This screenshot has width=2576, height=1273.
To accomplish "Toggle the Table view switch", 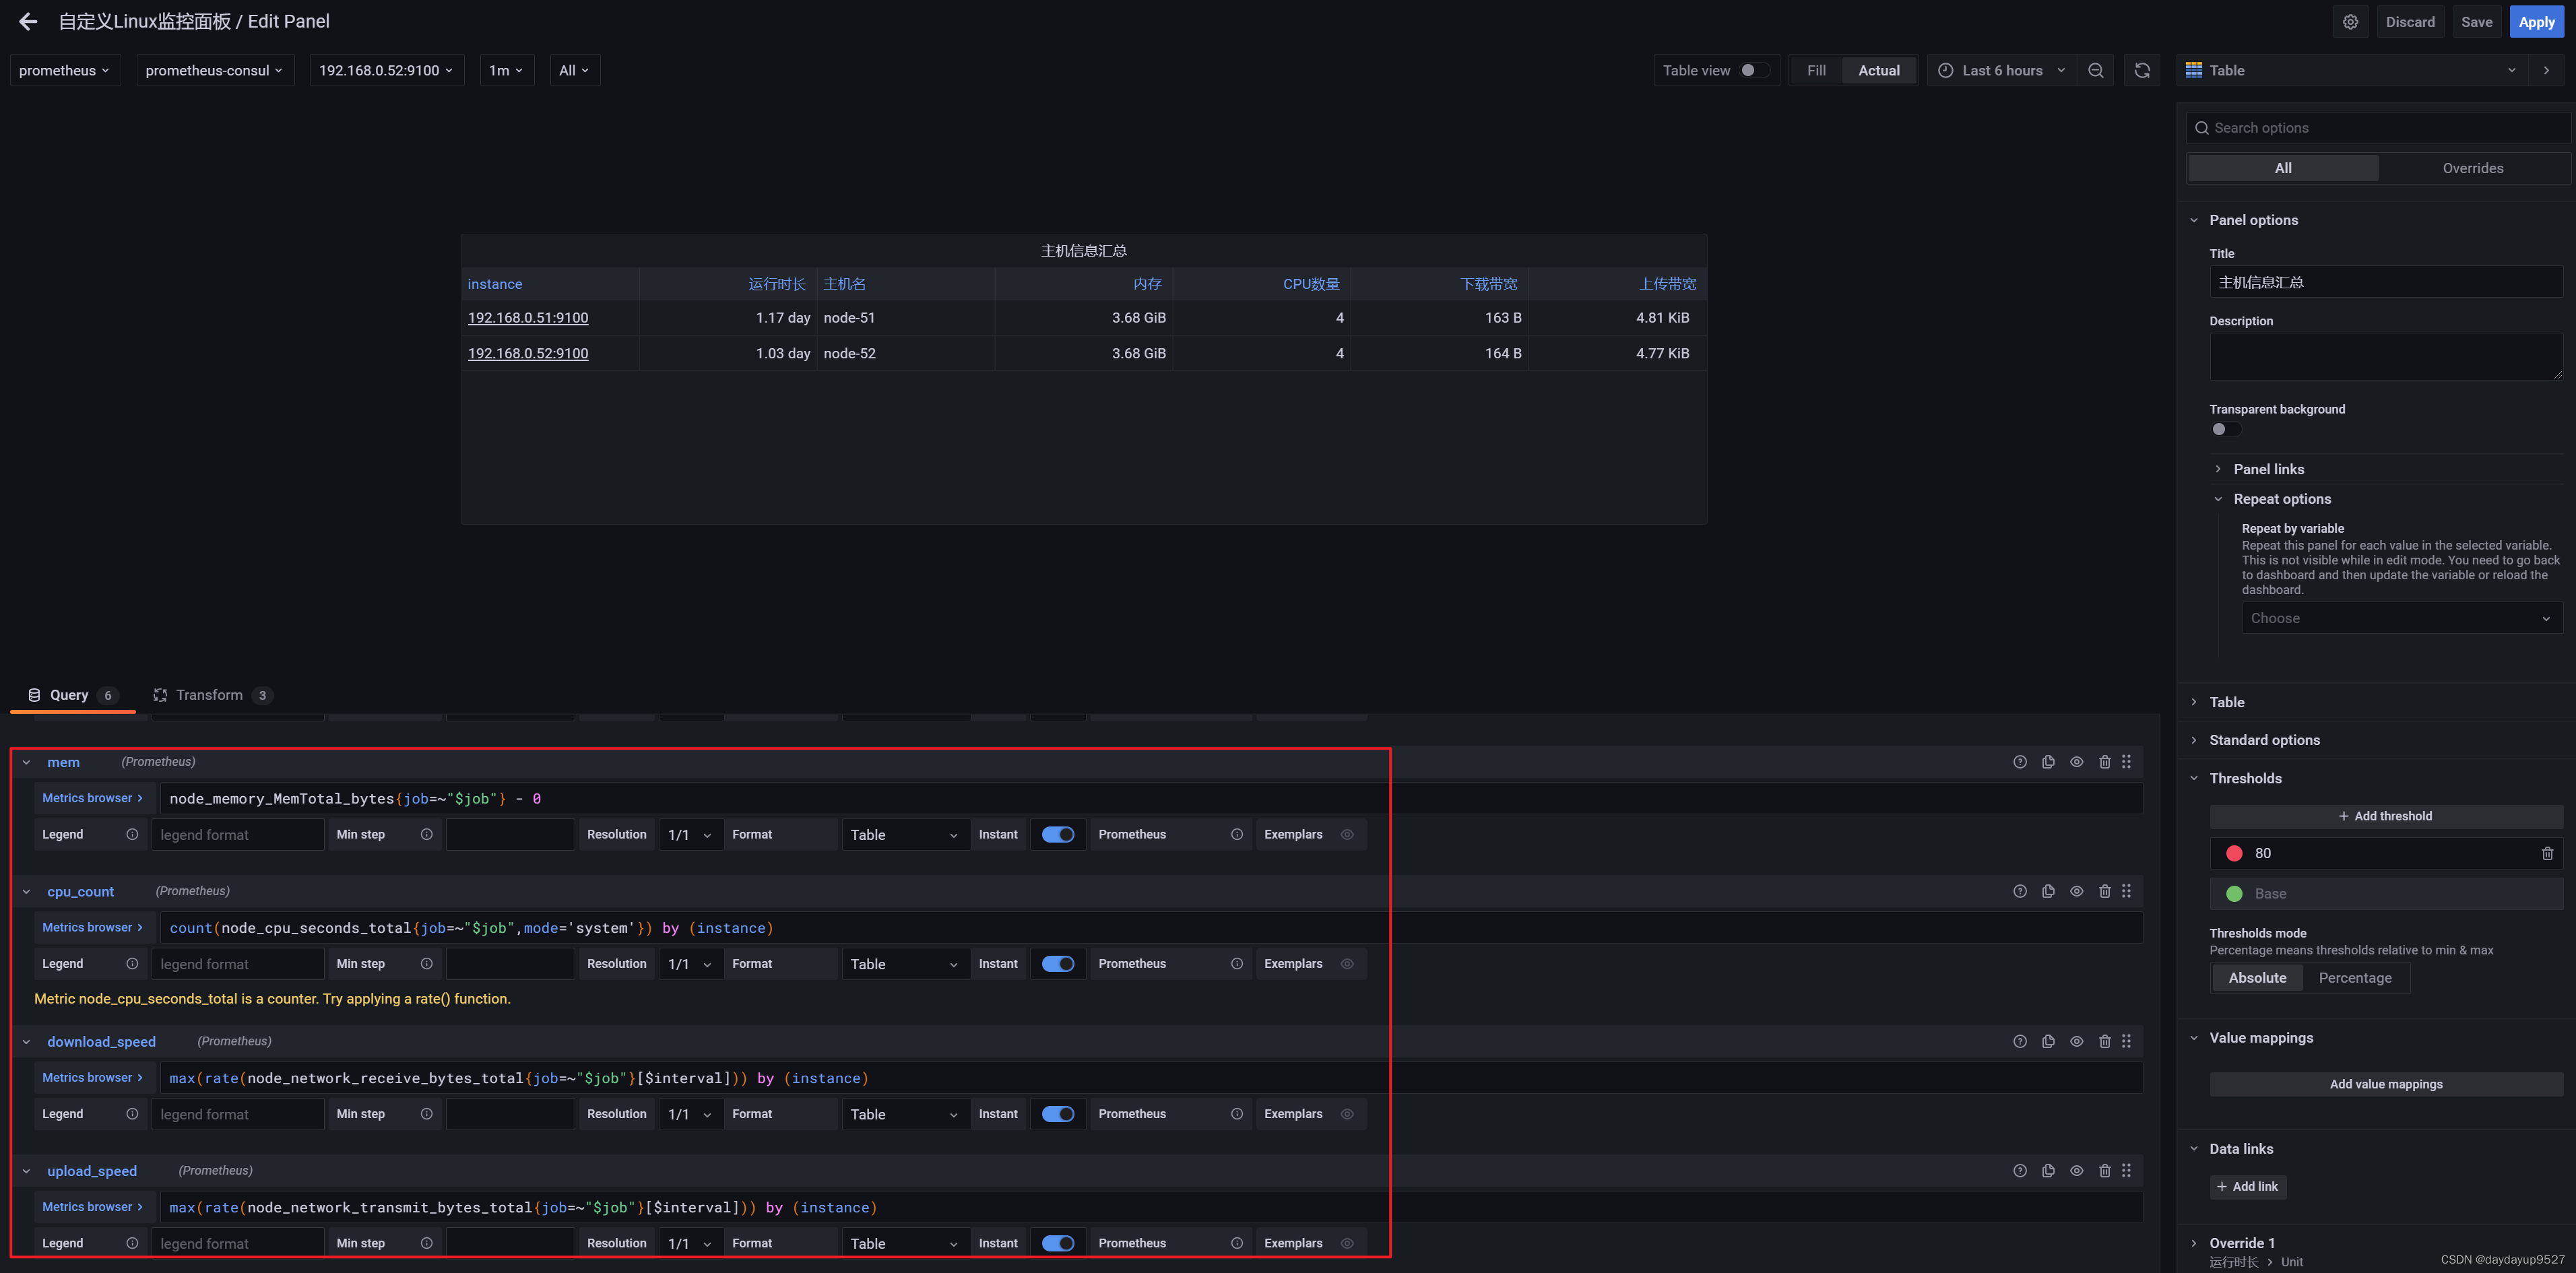I will pos(1753,70).
